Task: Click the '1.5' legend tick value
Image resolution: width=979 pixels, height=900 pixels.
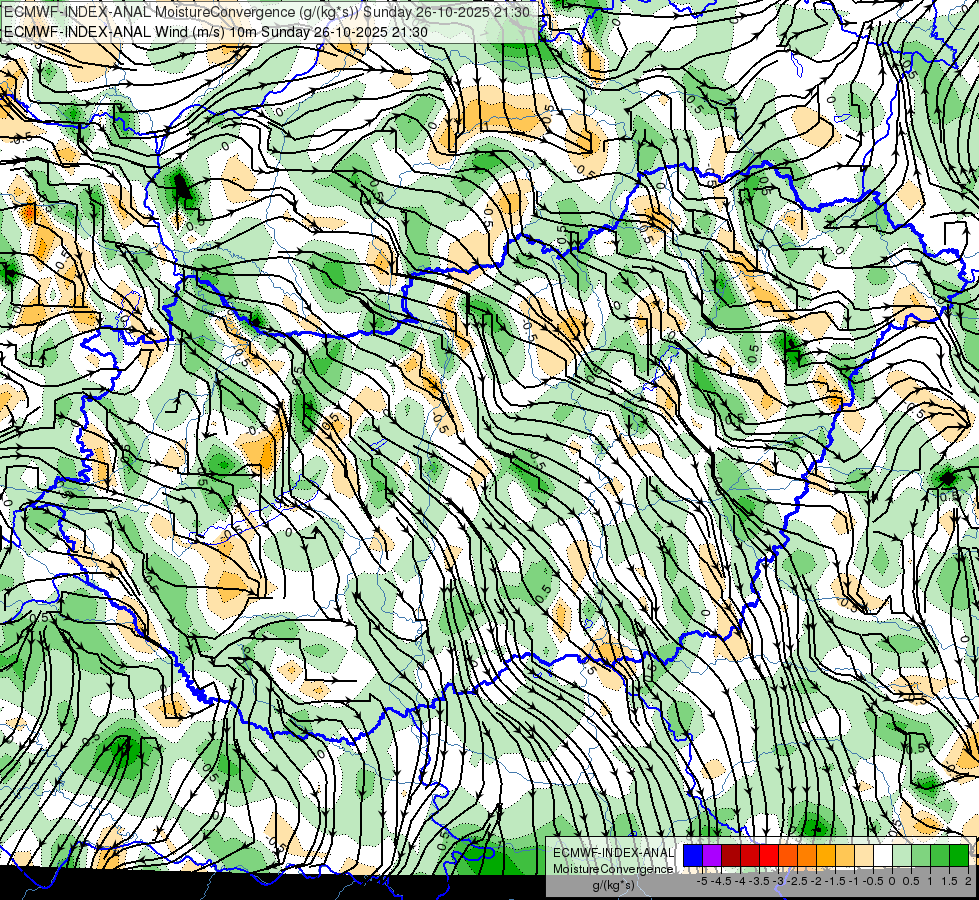Action: [x=949, y=881]
